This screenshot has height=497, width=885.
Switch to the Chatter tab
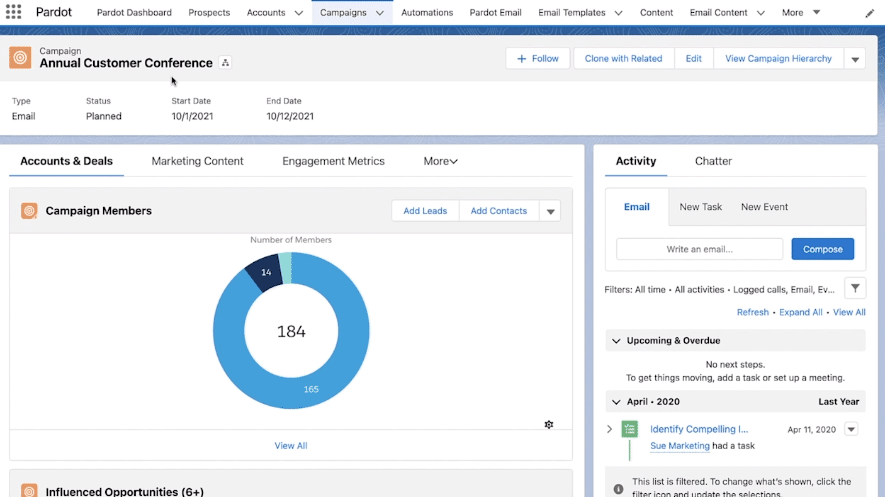[x=713, y=161]
